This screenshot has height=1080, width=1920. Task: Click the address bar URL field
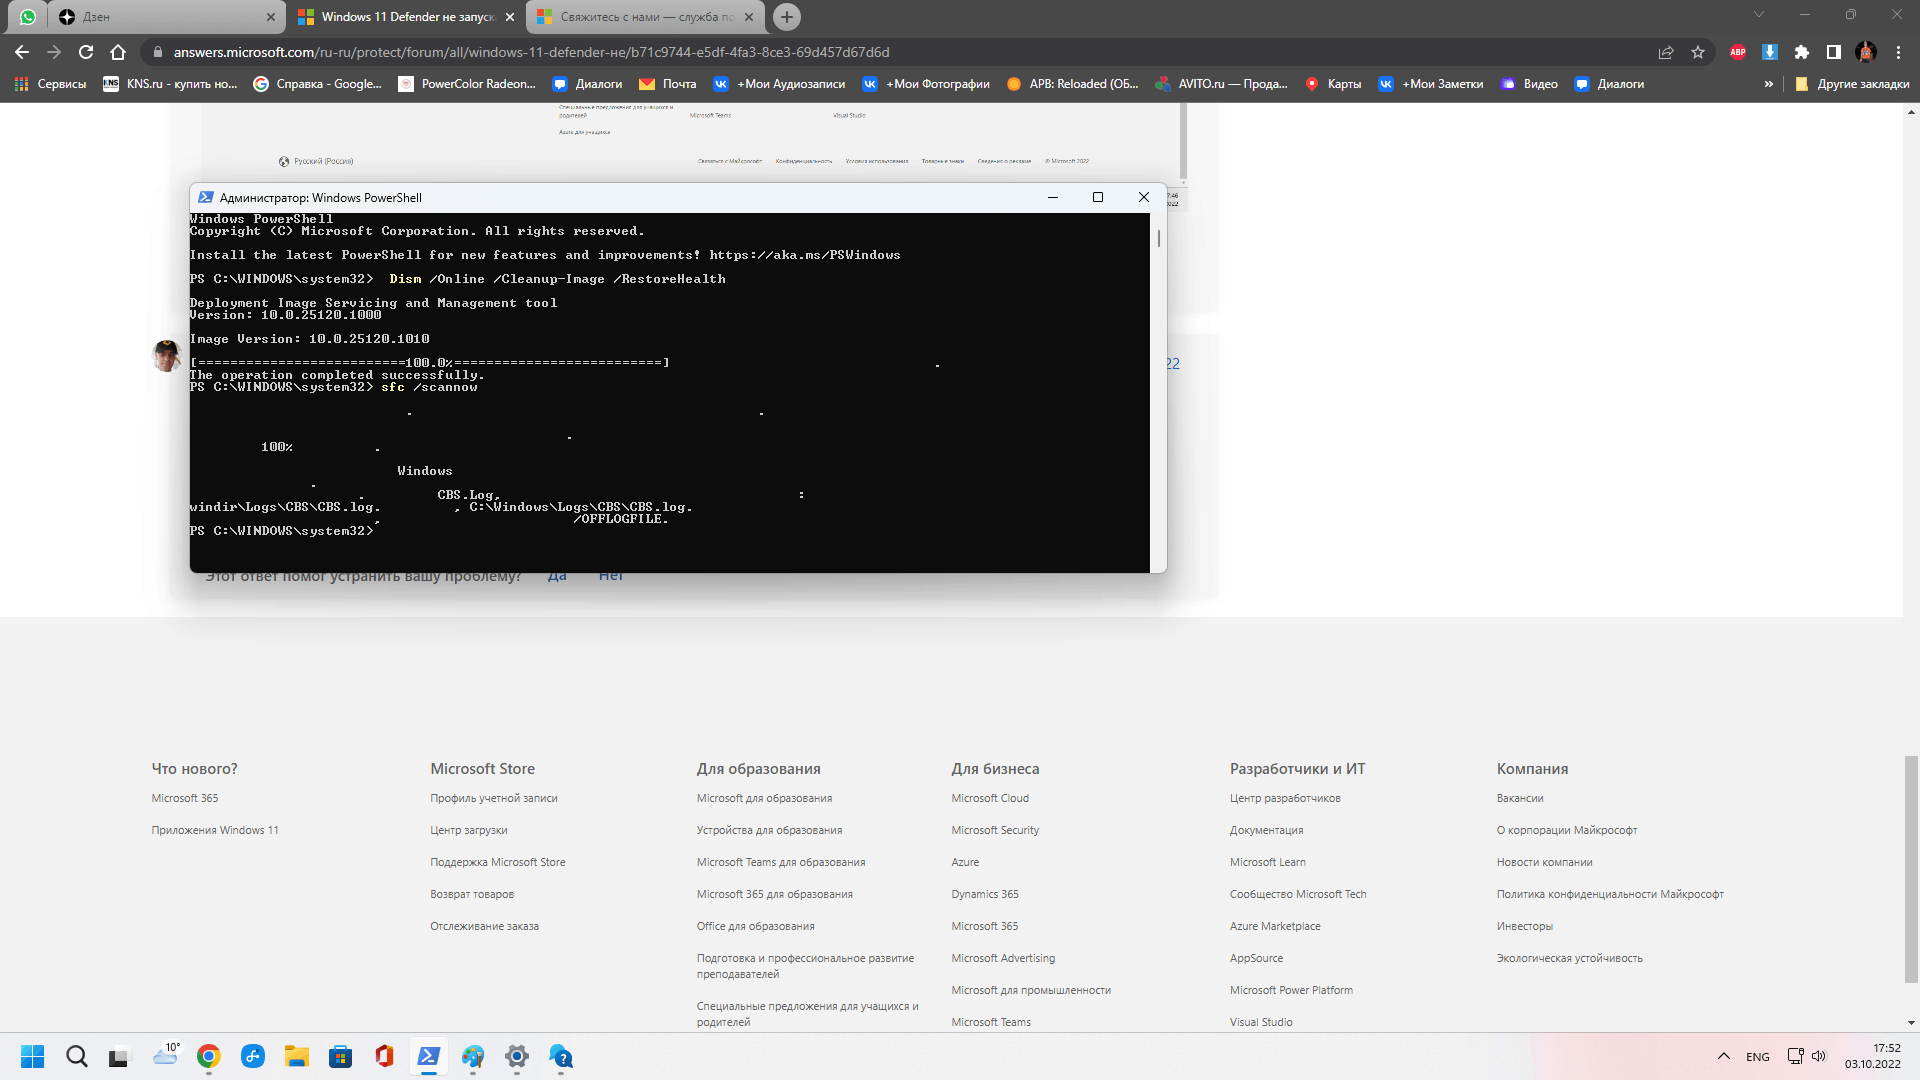[900, 52]
